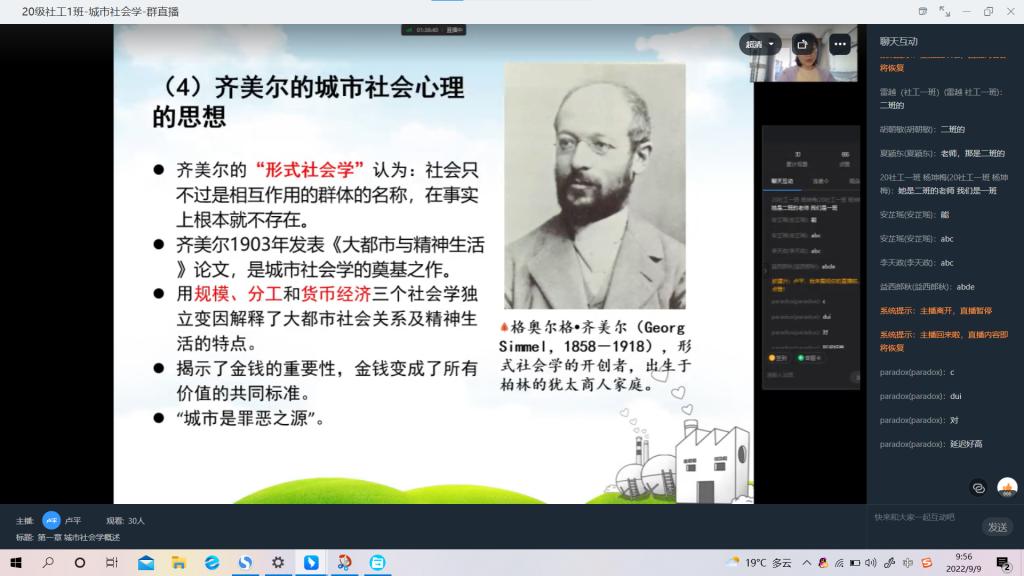Select the 聊天互动 chat panel header
The image size is (1024, 576).
click(899, 41)
